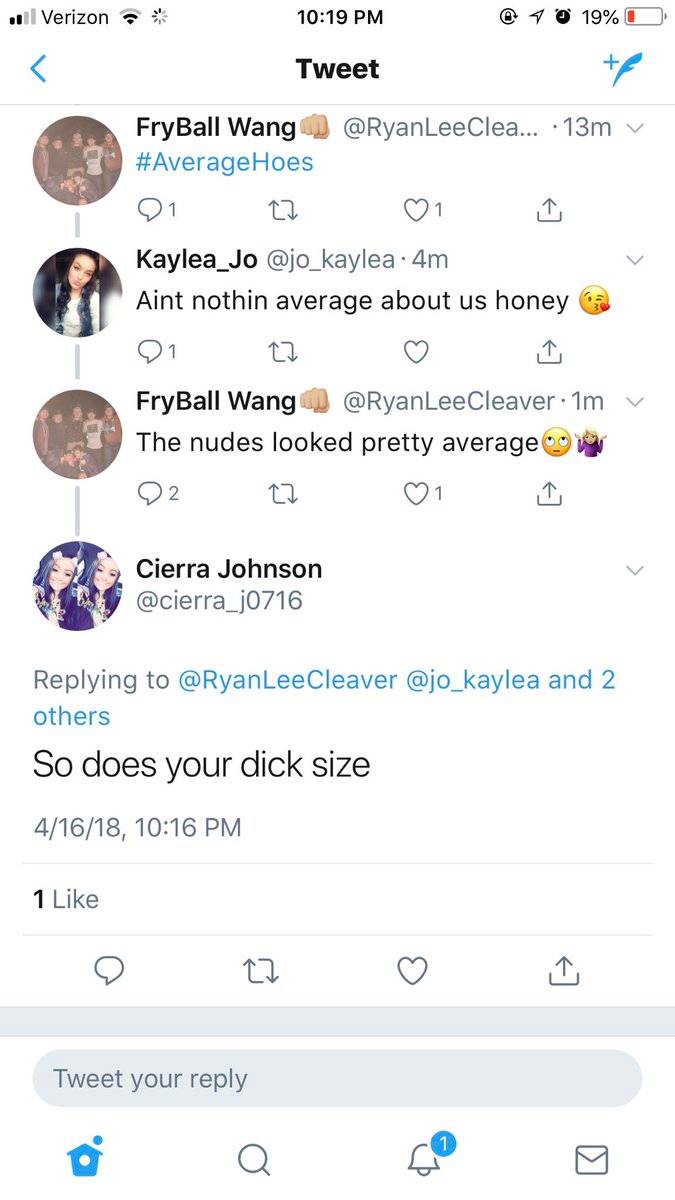The height and width of the screenshot is (1200, 675).
Task: Like Cierra Johnson's main tweet
Action: [412, 970]
